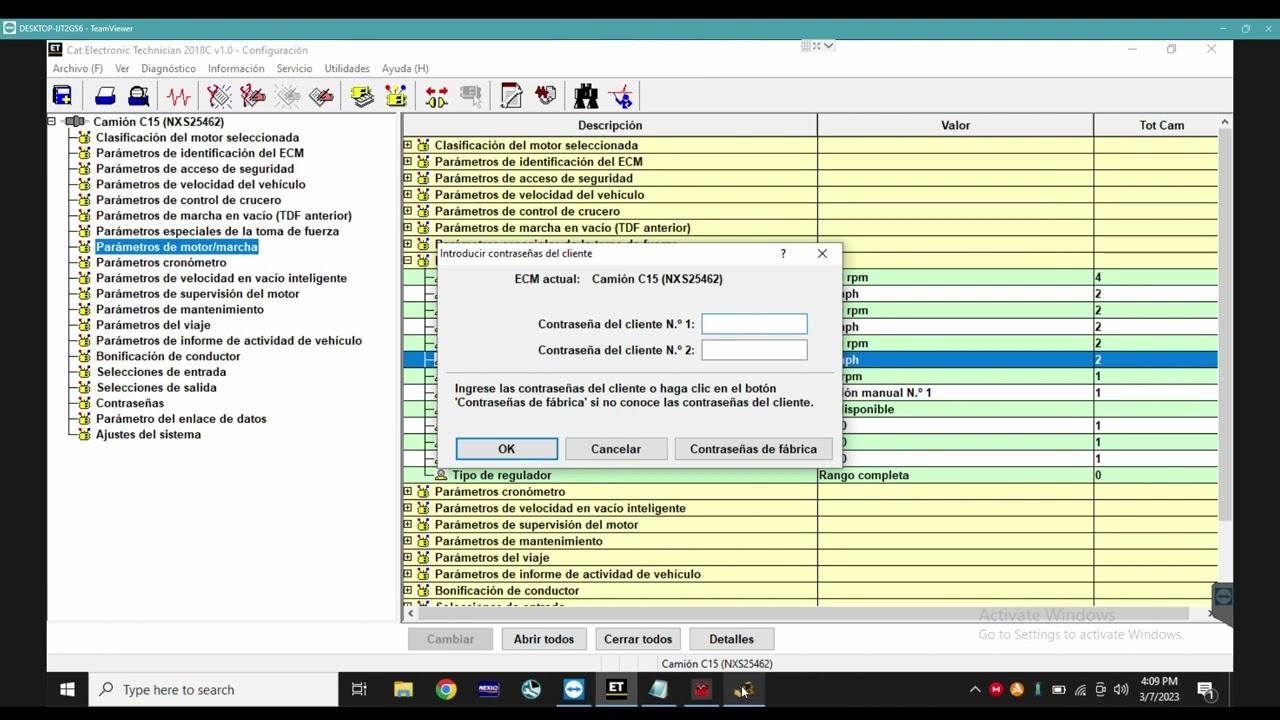Click the Print toolbar icon
This screenshot has height=720, width=1280.
[x=105, y=96]
